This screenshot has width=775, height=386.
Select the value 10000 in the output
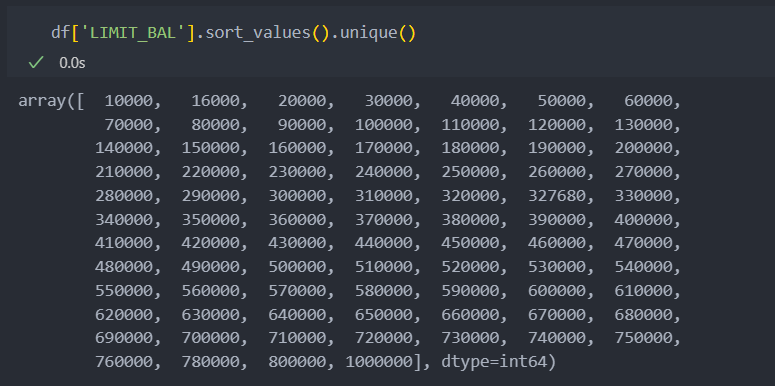click(129, 101)
